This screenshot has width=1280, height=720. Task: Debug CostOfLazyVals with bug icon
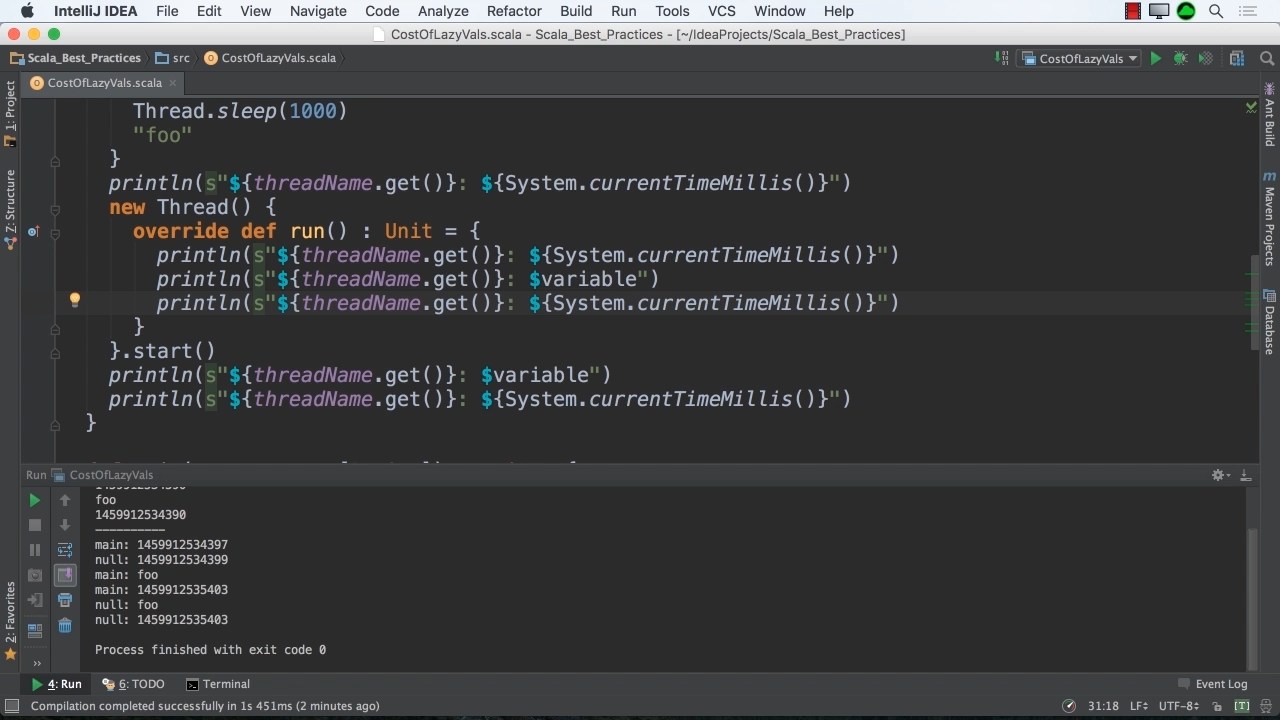click(x=1180, y=58)
